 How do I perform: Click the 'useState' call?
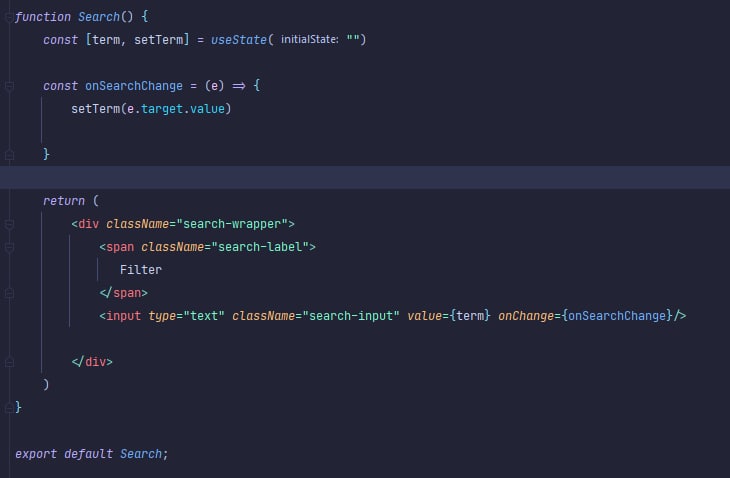238,40
